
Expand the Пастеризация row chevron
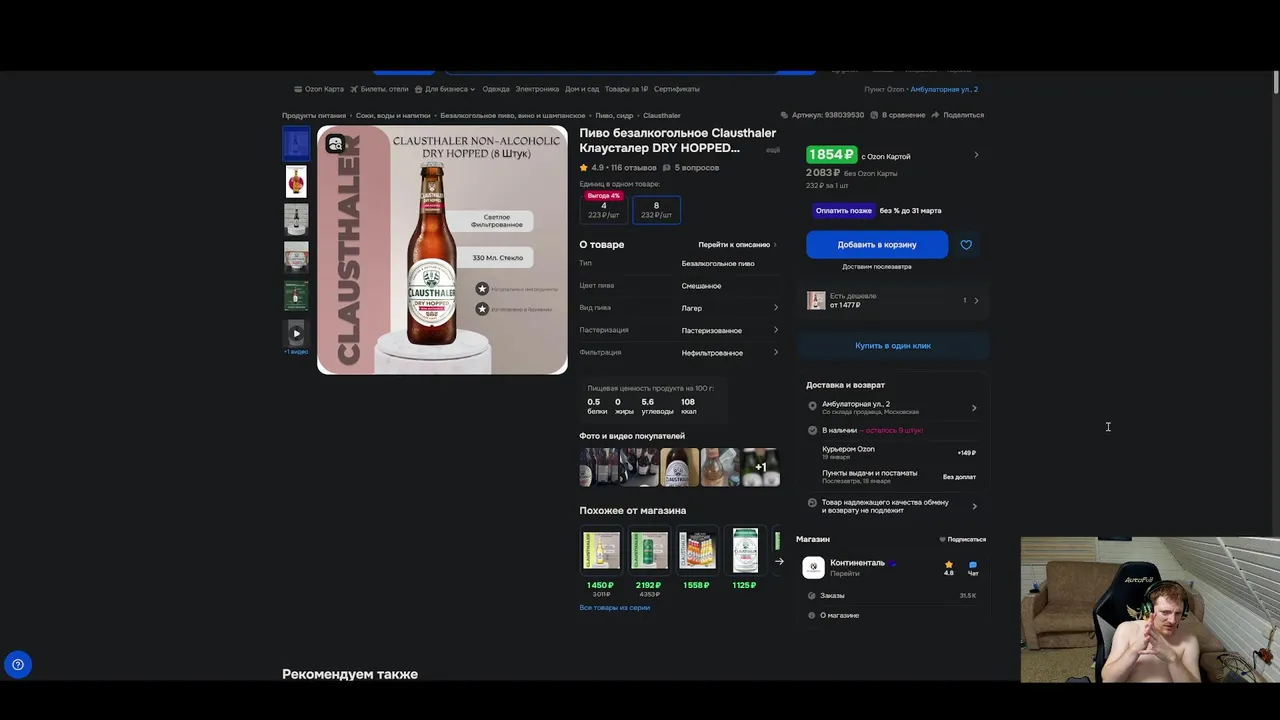(776, 330)
